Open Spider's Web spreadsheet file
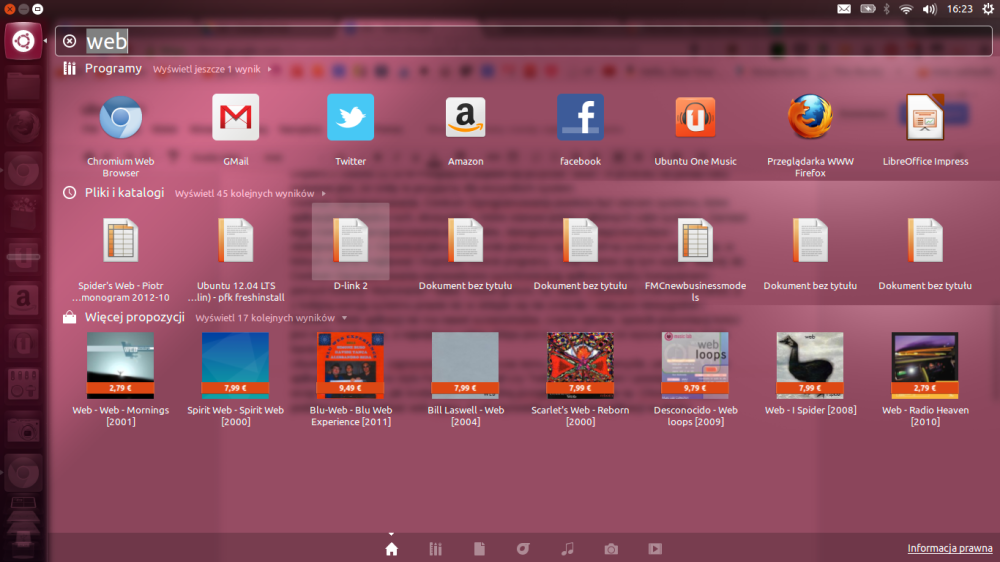This screenshot has width=1000, height=562. point(121,241)
